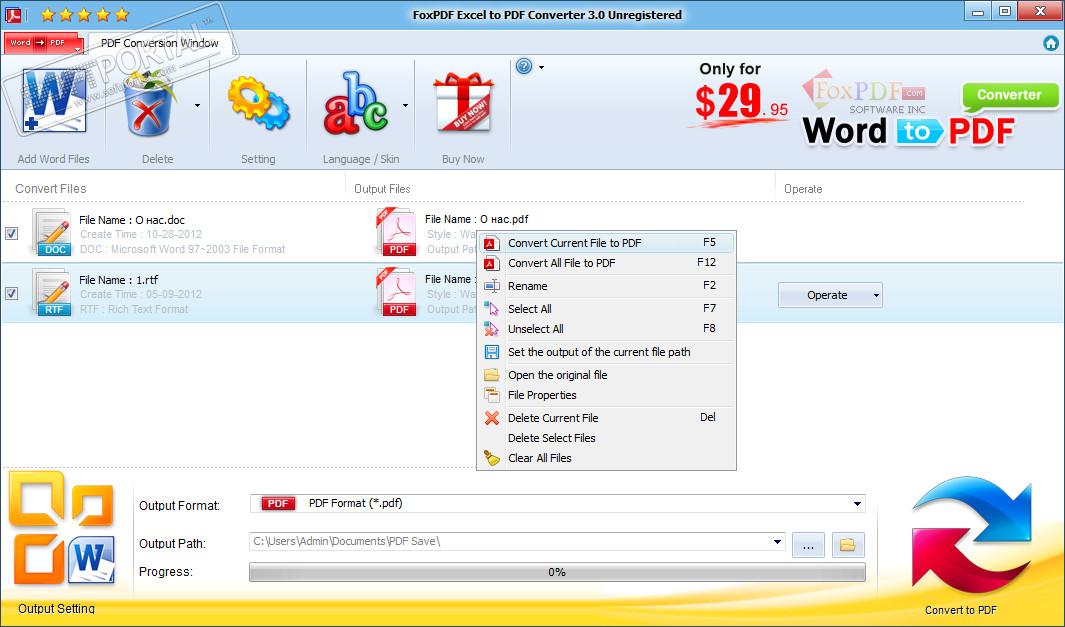Uncheck the checkbox for 1.rtf
1065x627 pixels.
point(12,293)
